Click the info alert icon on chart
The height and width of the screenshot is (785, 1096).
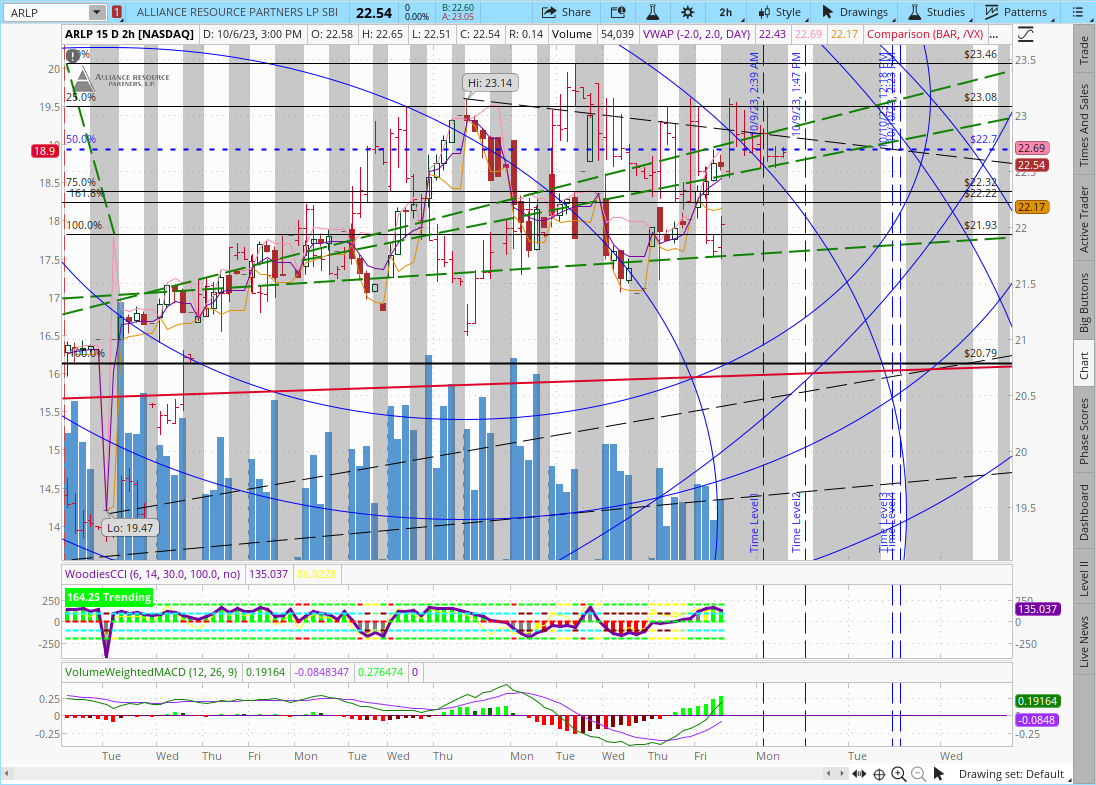click(72, 56)
